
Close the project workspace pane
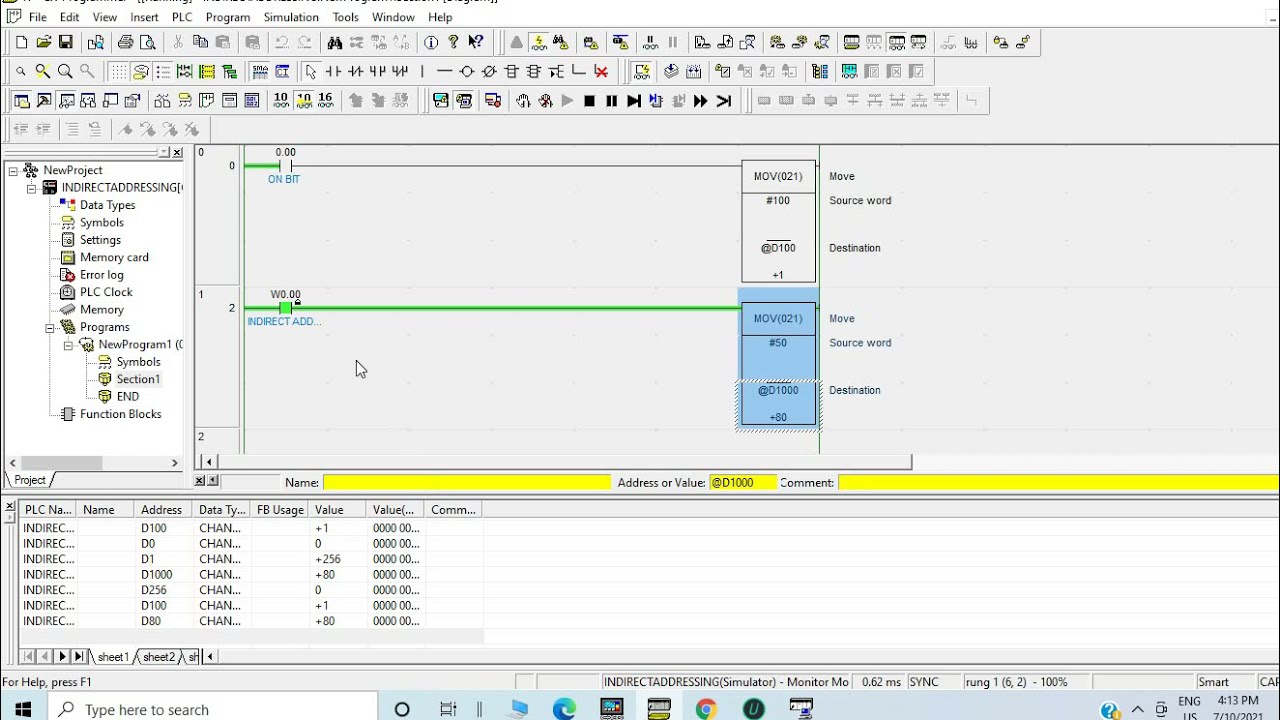point(177,152)
